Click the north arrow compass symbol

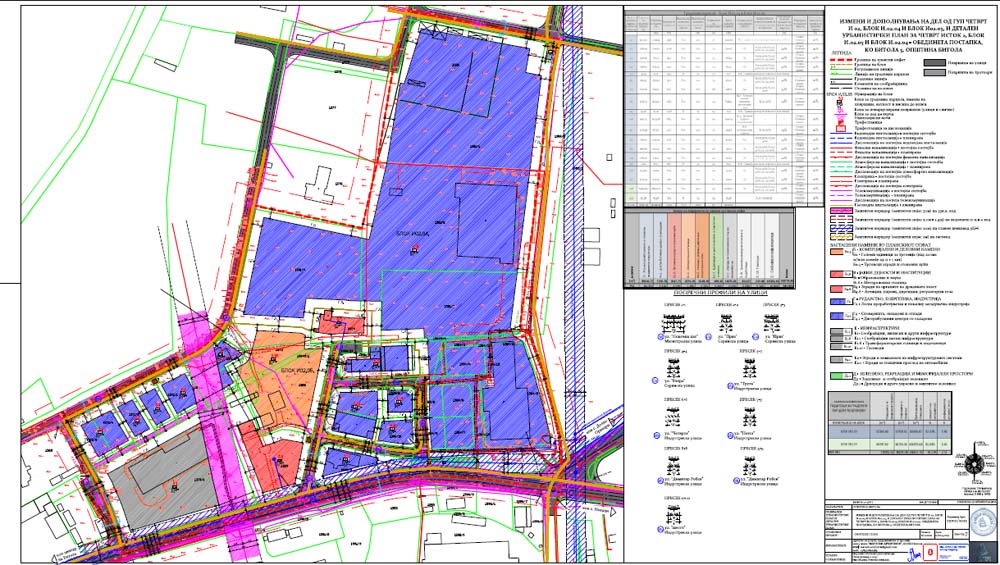click(x=973, y=464)
